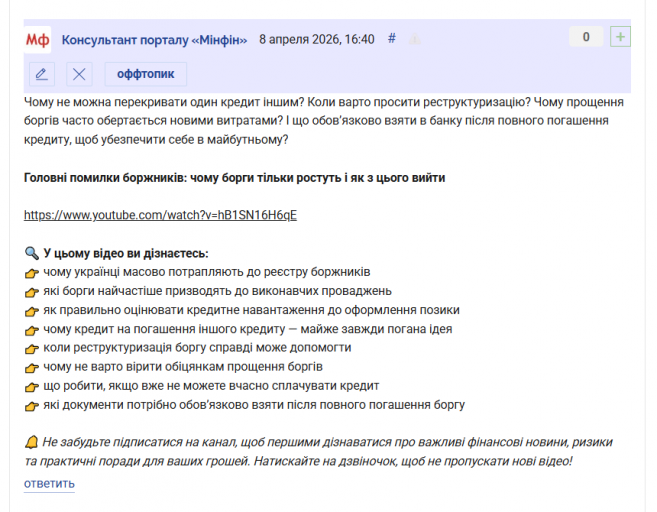This screenshot has width=657, height=512.
Task: Click the comment rating counter showing 0
Action: pos(586,37)
